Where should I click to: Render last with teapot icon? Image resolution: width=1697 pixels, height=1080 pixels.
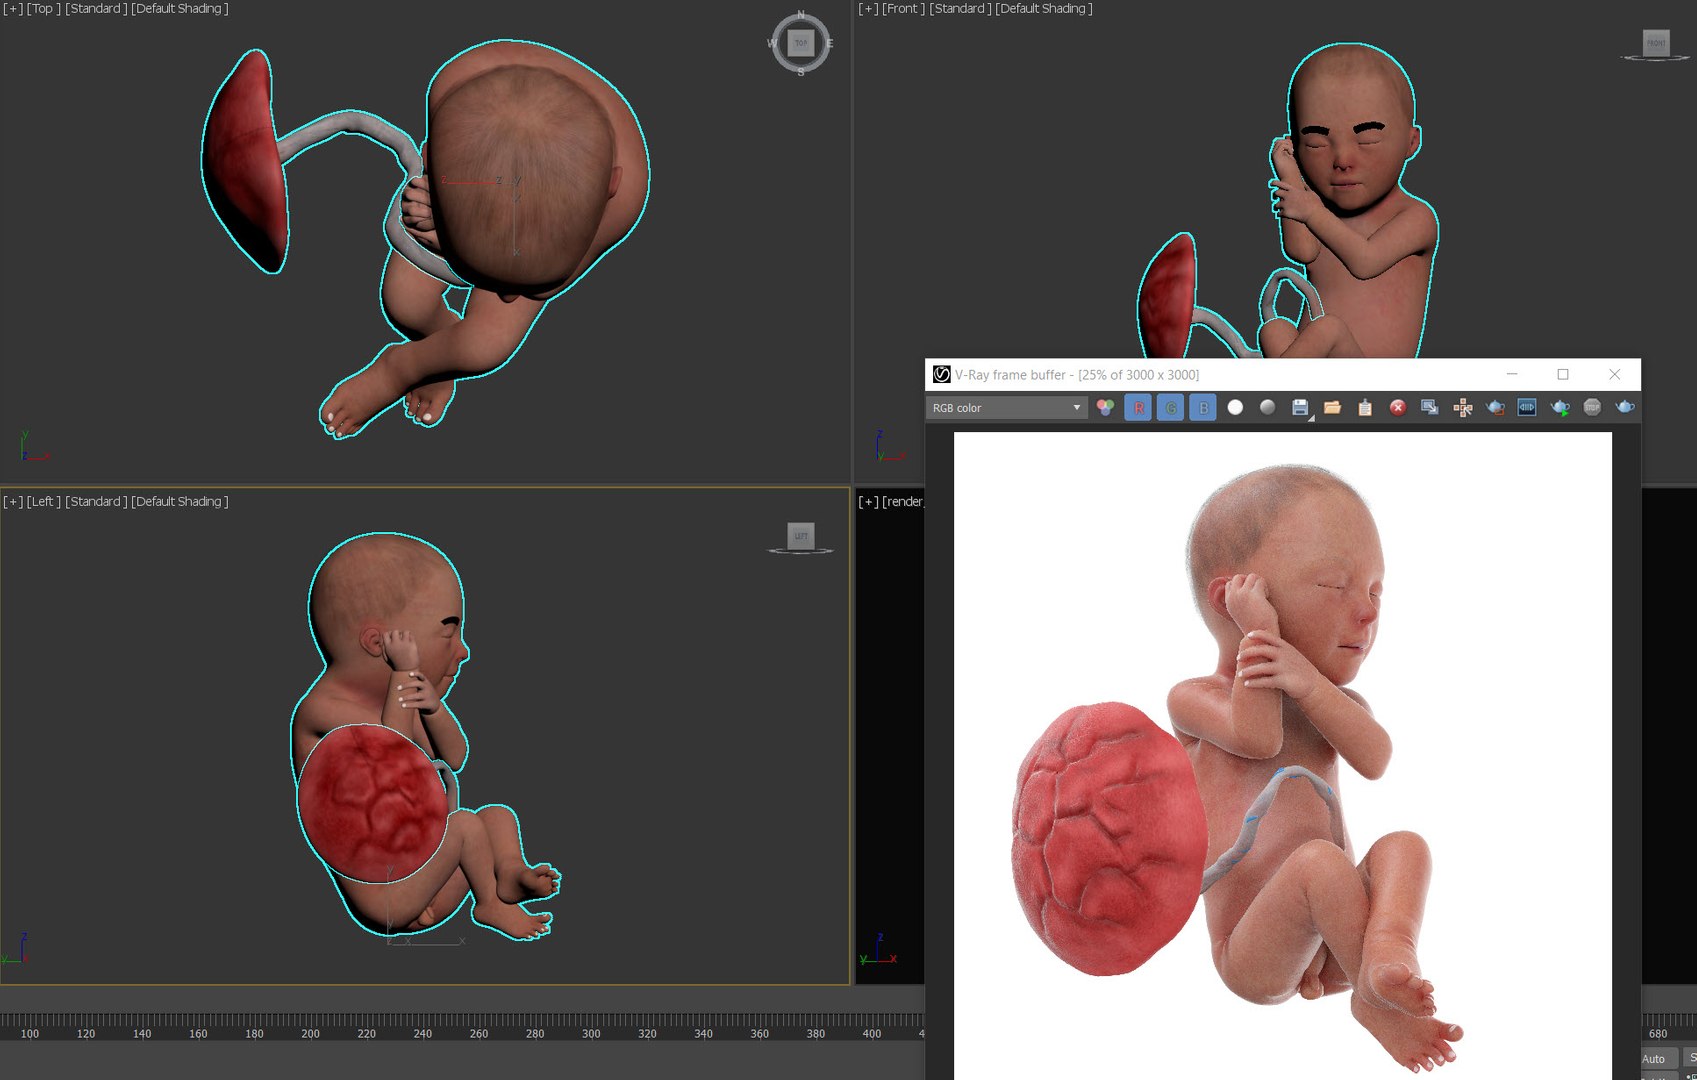click(1625, 408)
